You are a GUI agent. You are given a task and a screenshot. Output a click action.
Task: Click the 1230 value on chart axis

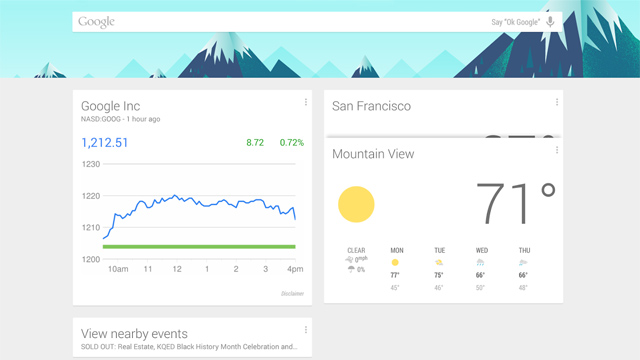tap(91, 164)
